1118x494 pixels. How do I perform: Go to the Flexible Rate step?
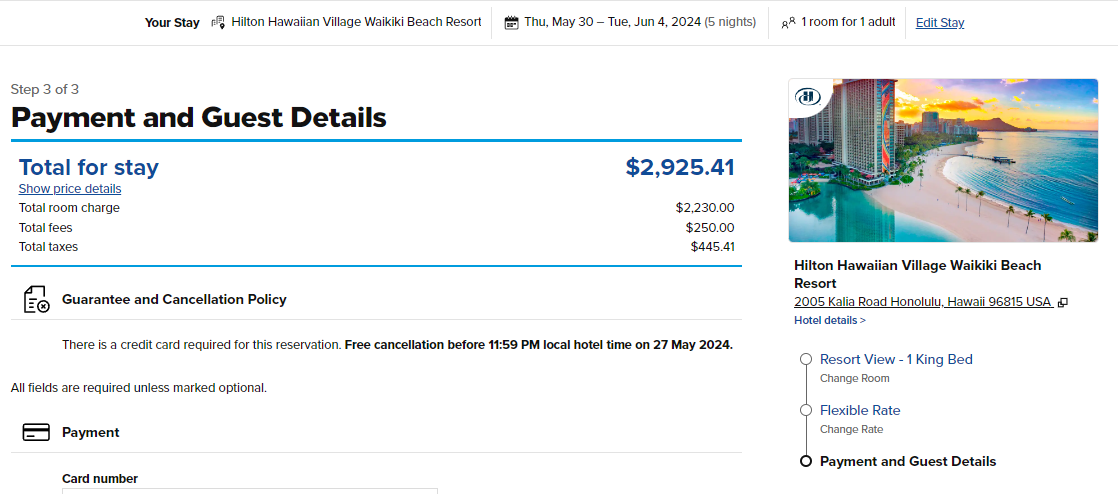(860, 410)
